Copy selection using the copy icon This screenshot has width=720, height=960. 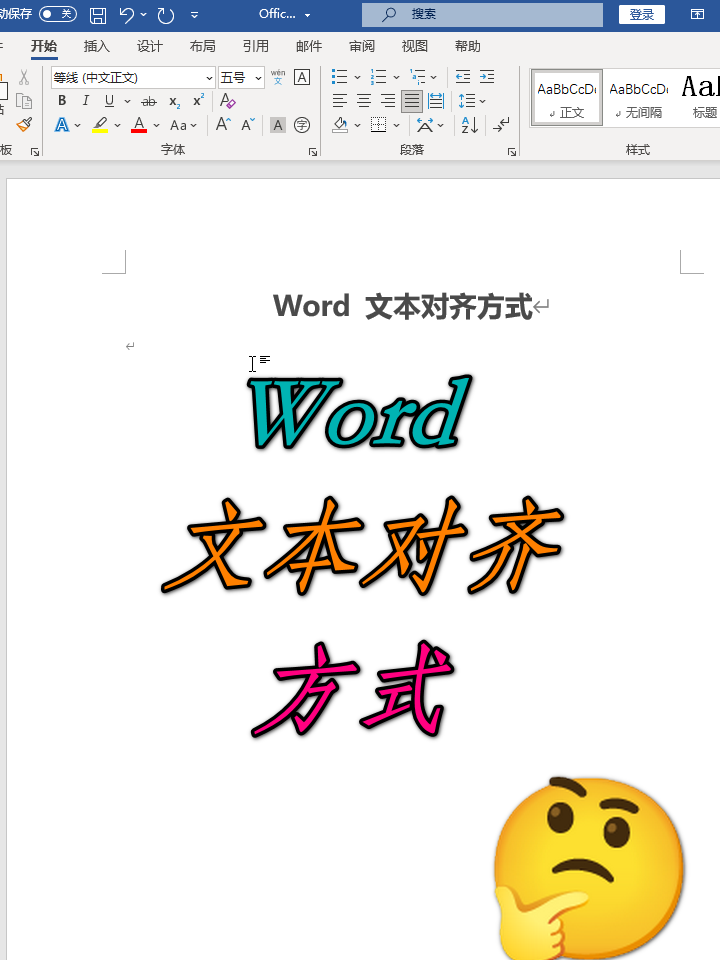coord(24,101)
